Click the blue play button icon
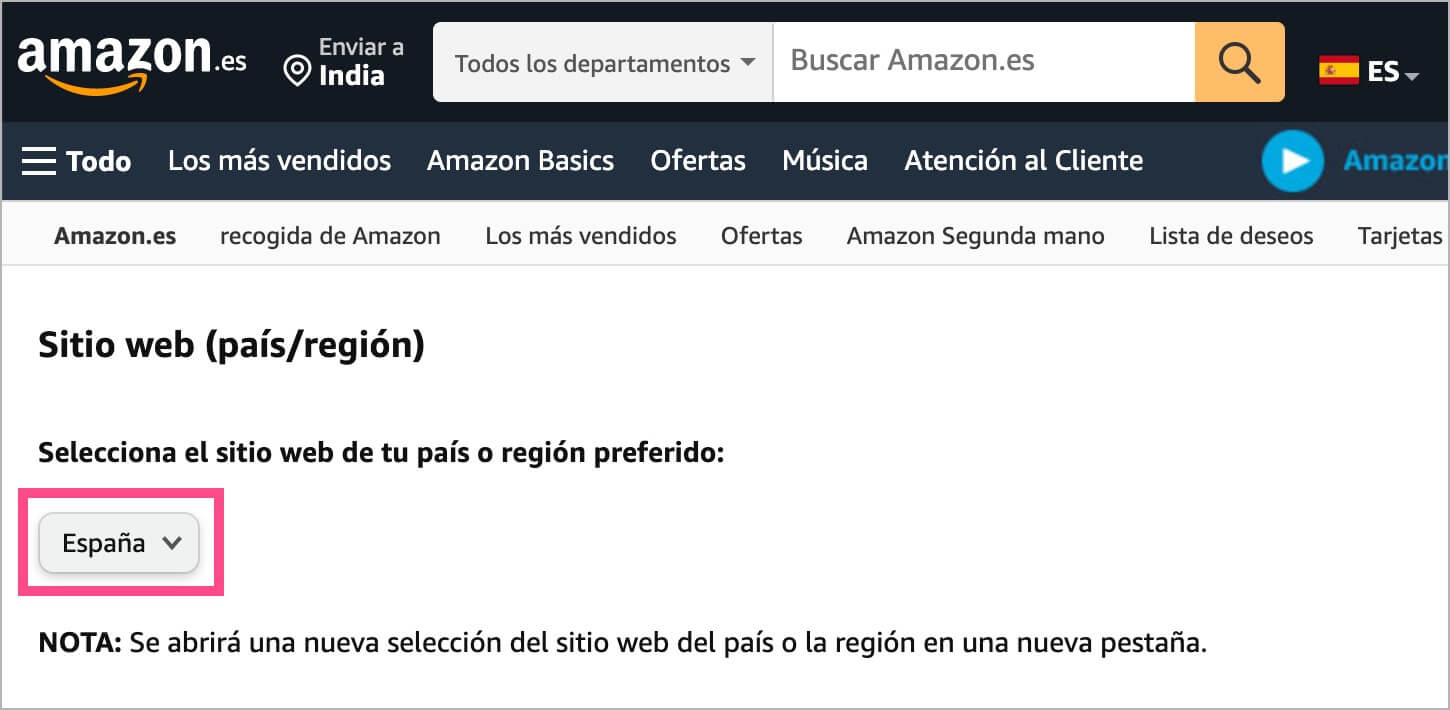 click(x=1292, y=161)
